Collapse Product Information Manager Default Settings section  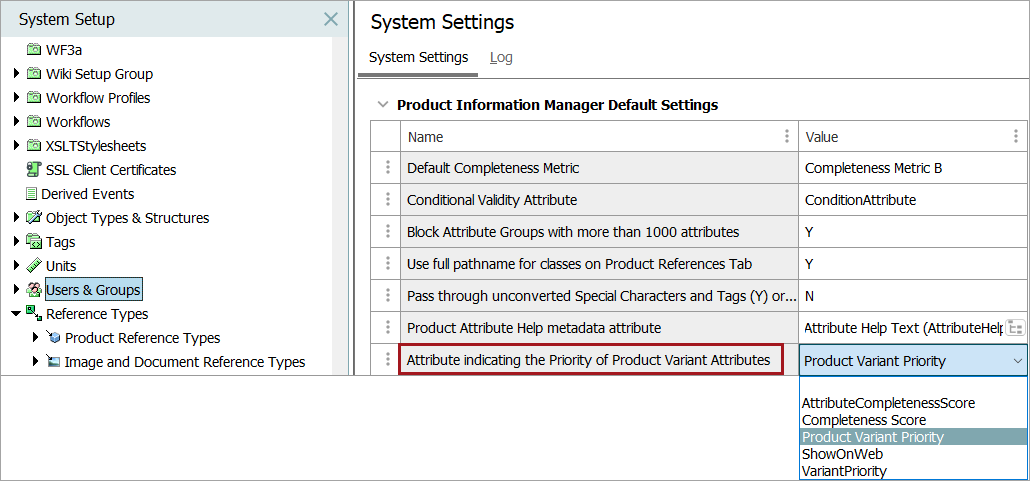[381, 105]
